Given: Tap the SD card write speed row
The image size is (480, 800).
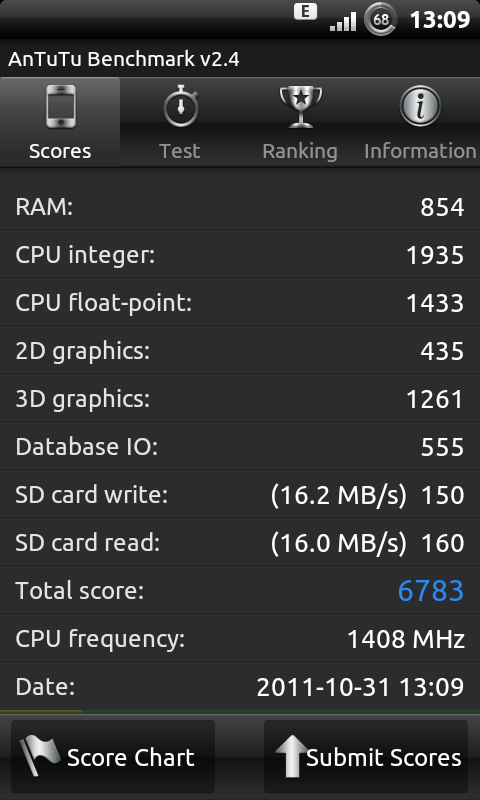Looking at the screenshot, I should 240,494.
